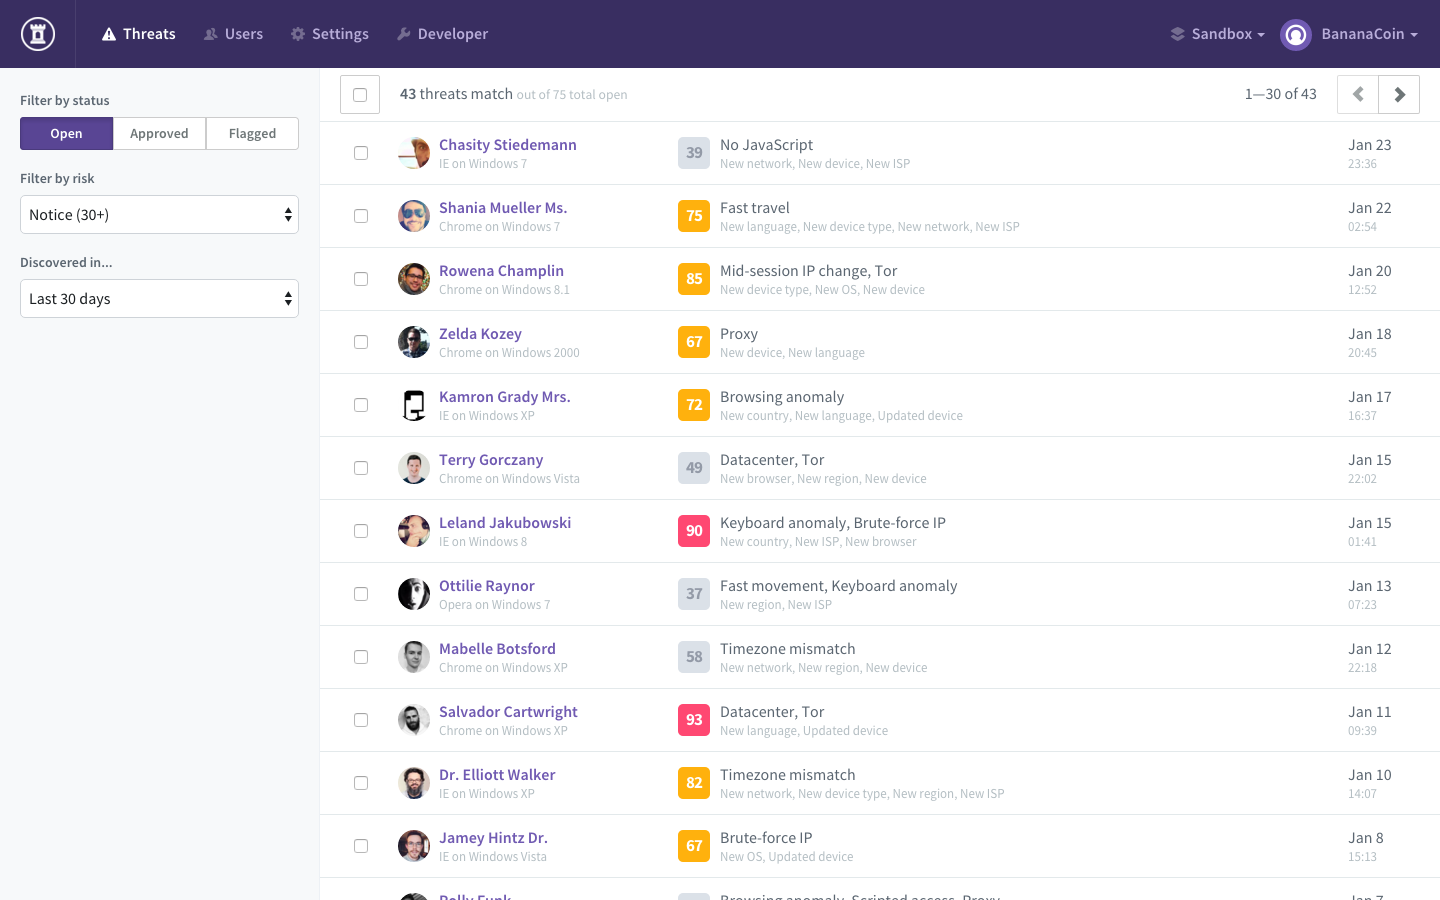
Task: Click Shania Mueller's avatar
Action: coord(414,216)
